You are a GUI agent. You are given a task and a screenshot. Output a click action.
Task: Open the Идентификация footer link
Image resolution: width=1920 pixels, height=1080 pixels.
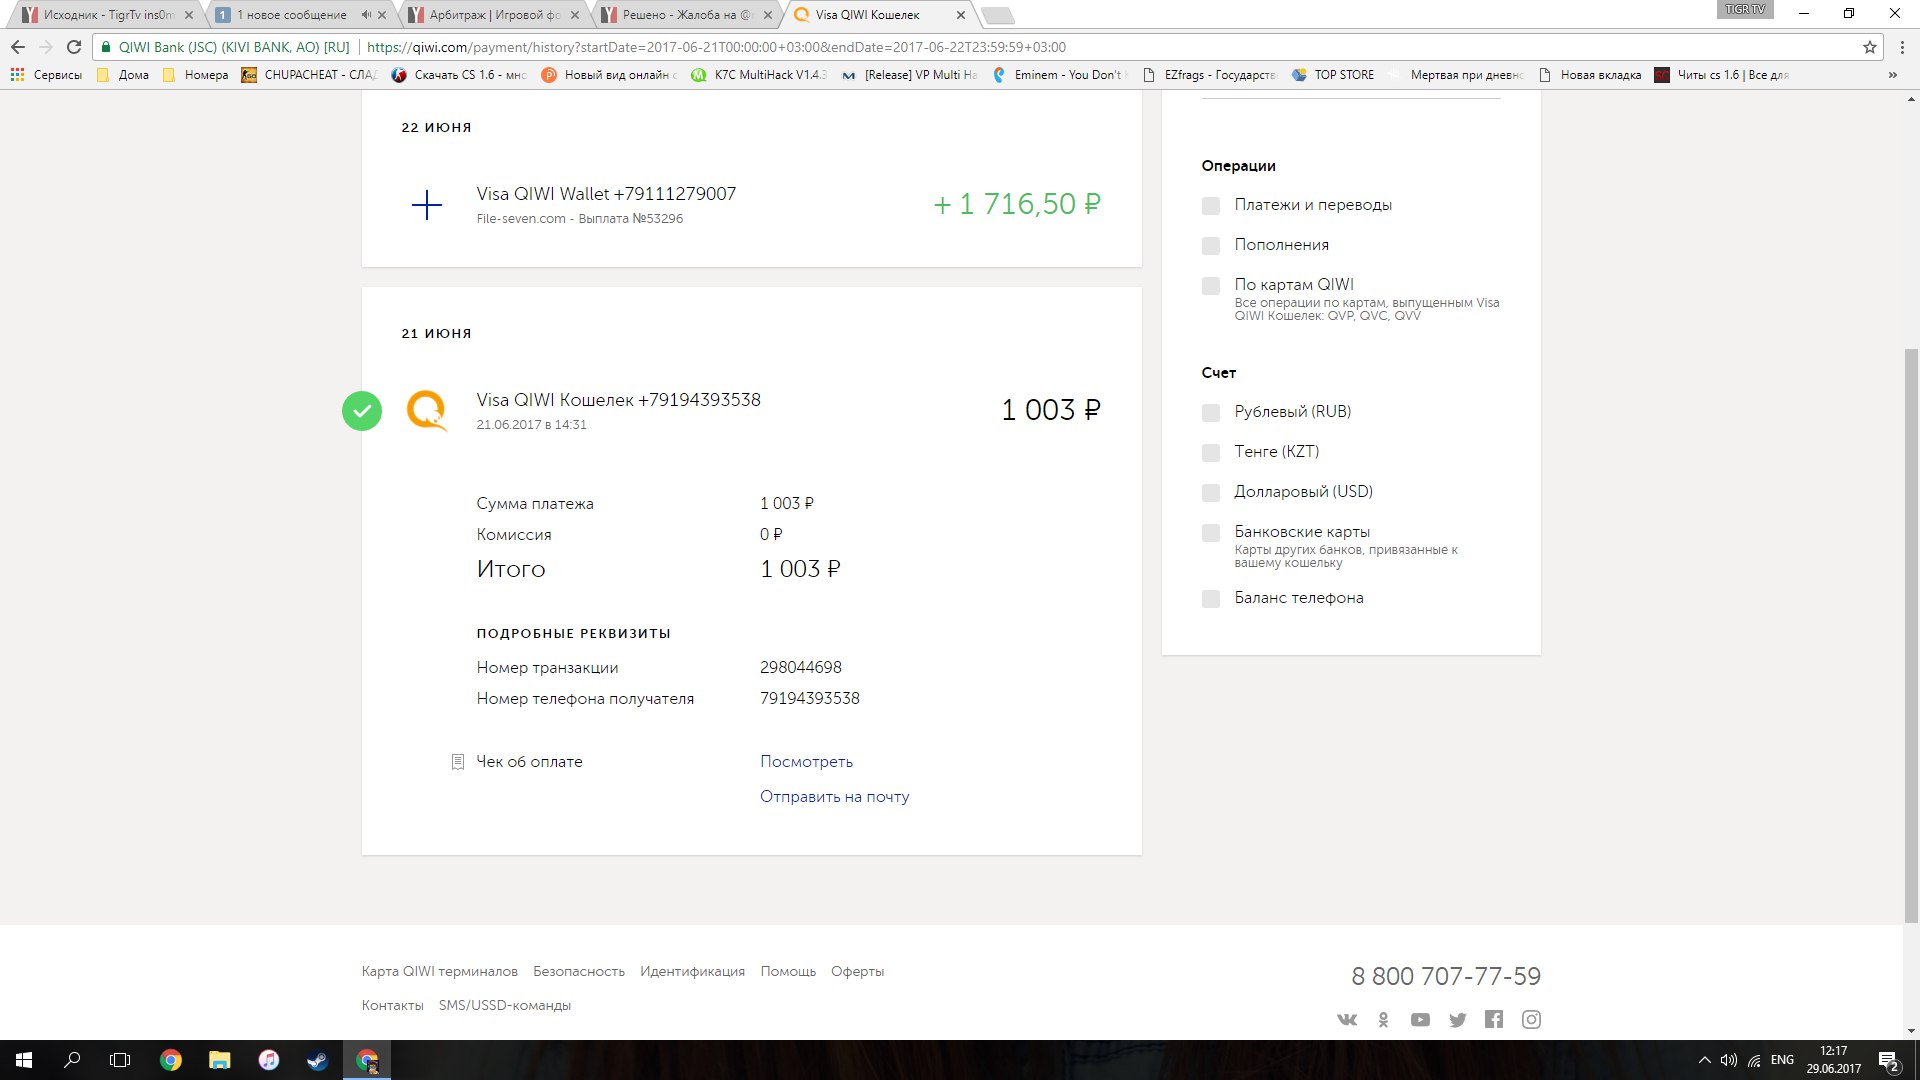[692, 972]
